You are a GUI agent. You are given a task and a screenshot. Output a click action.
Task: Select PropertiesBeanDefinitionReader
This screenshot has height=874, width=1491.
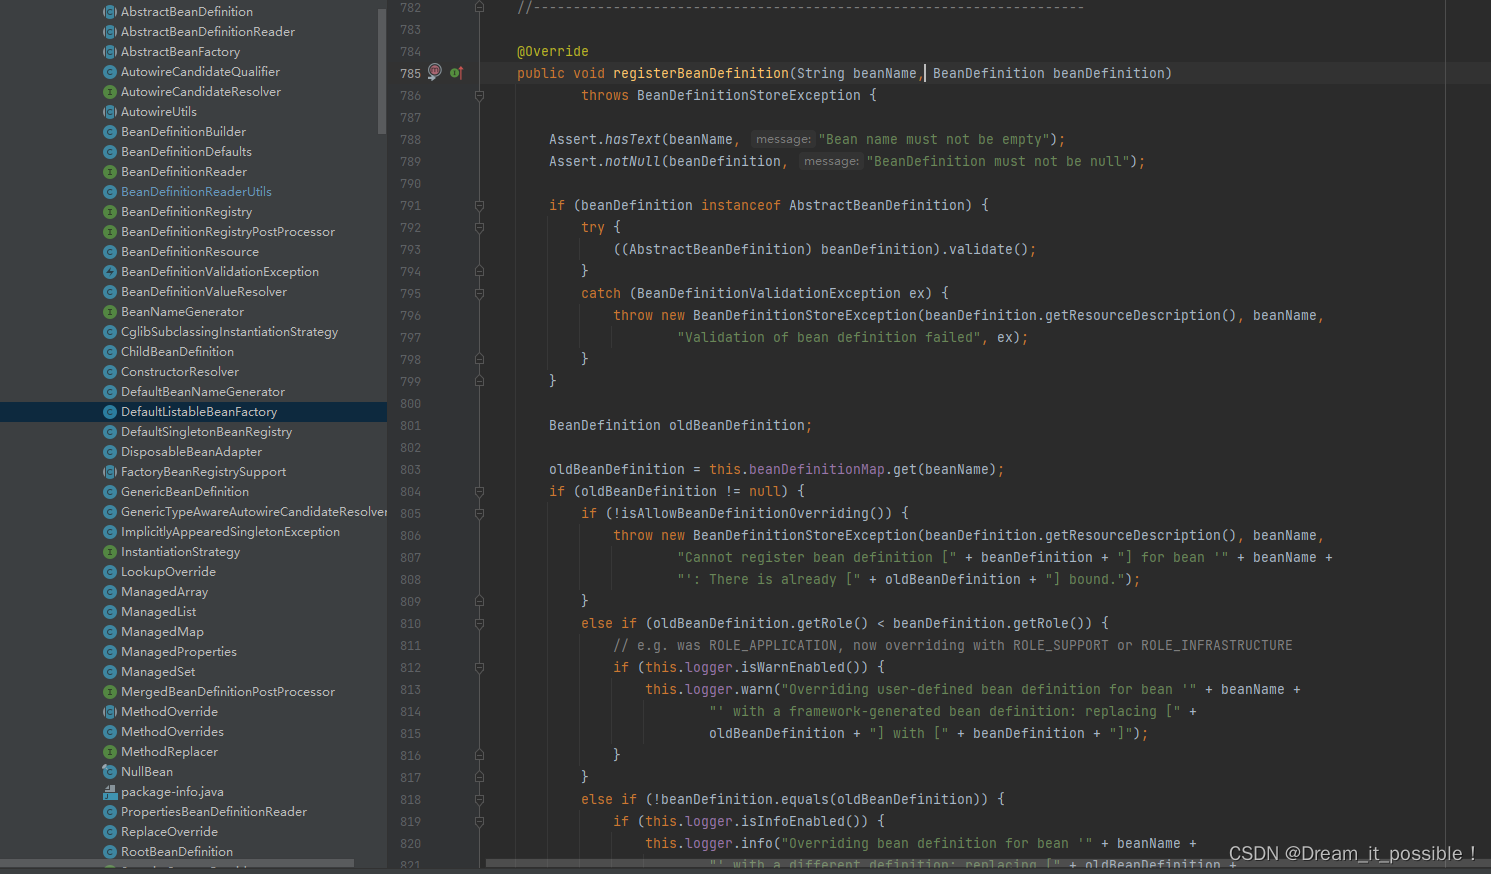point(214,812)
